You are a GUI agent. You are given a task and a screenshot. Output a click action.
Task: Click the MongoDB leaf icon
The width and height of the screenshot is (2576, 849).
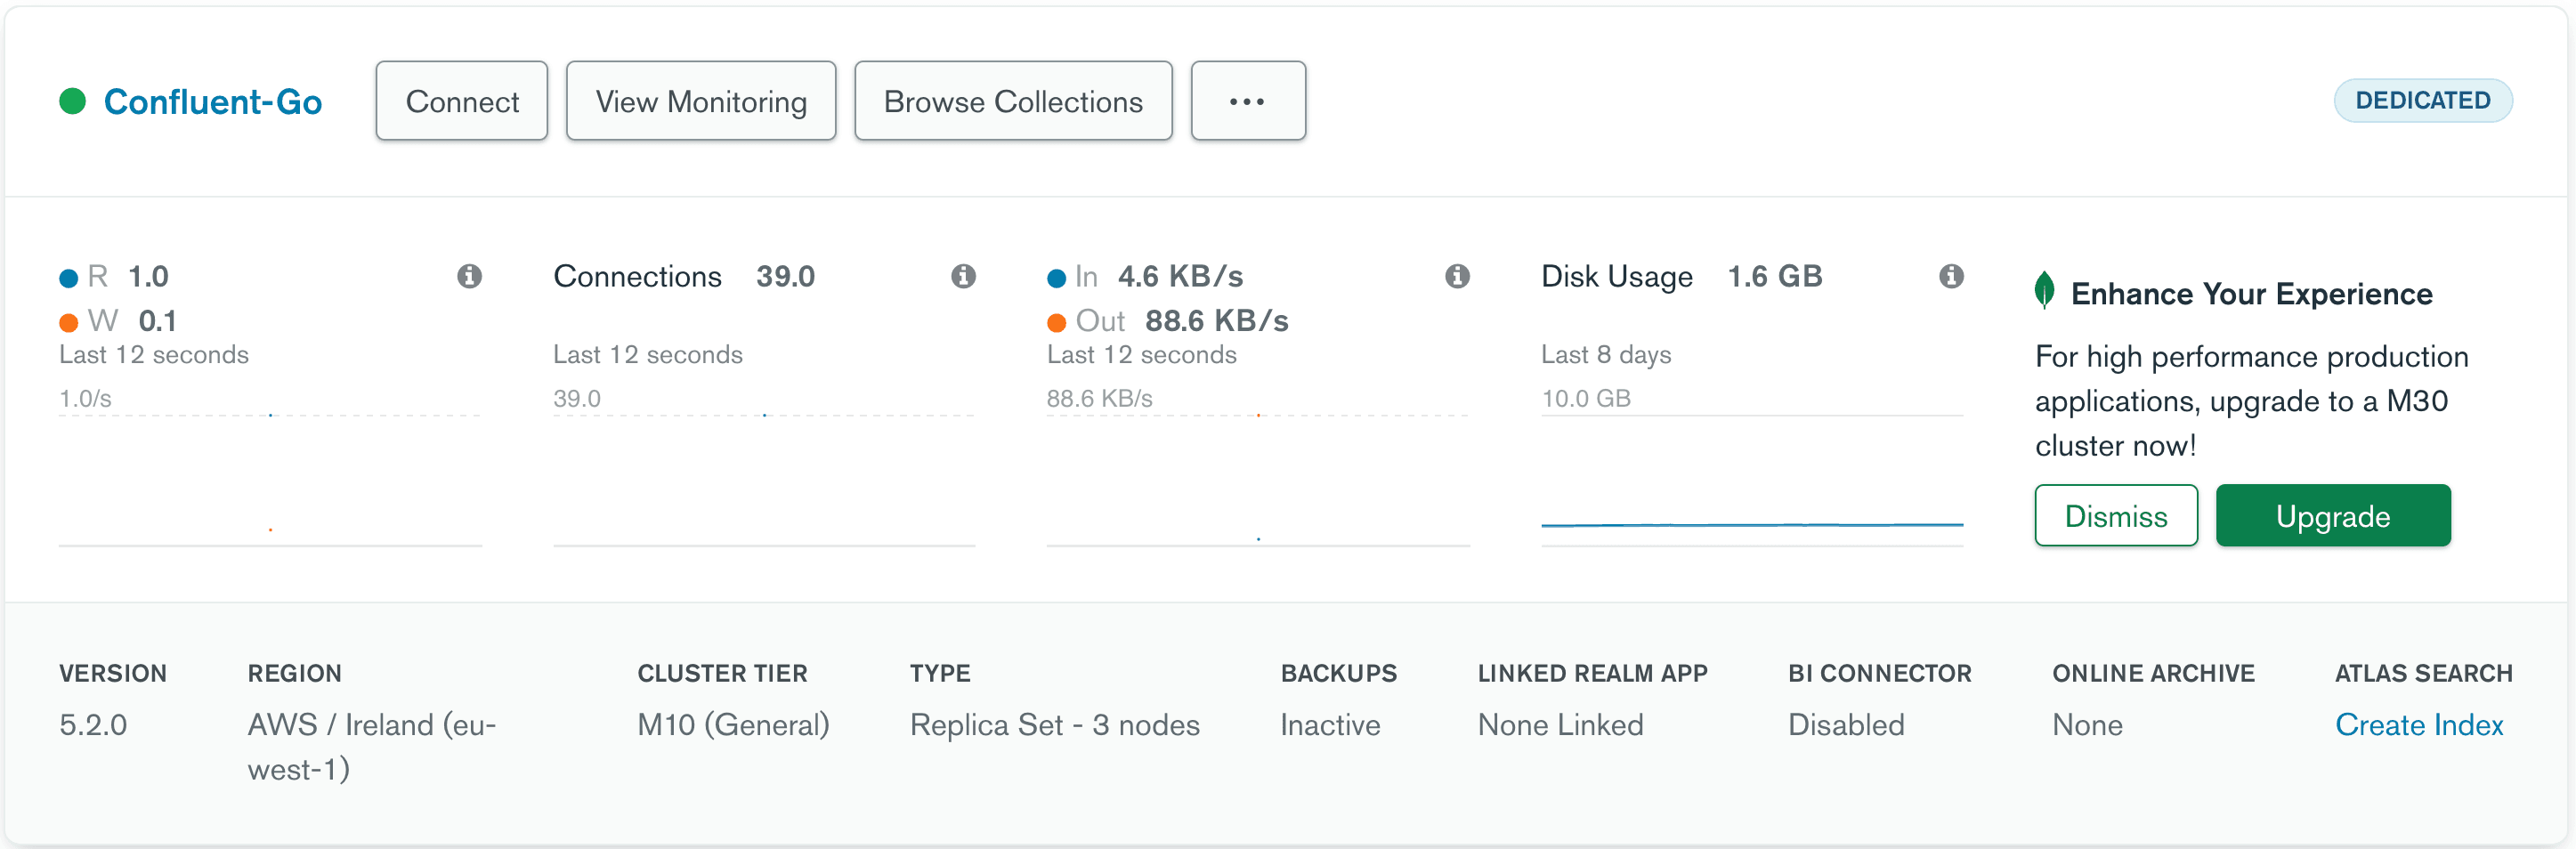[x=2044, y=291]
